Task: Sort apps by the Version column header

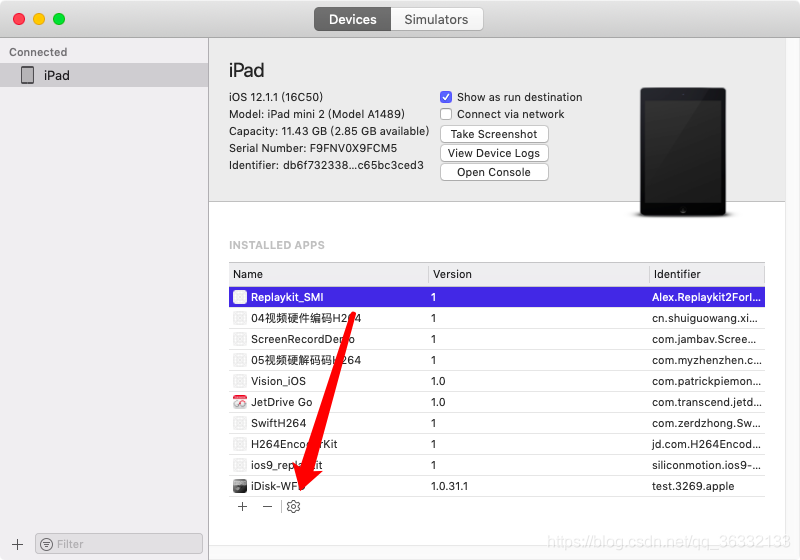Action: tap(539, 274)
